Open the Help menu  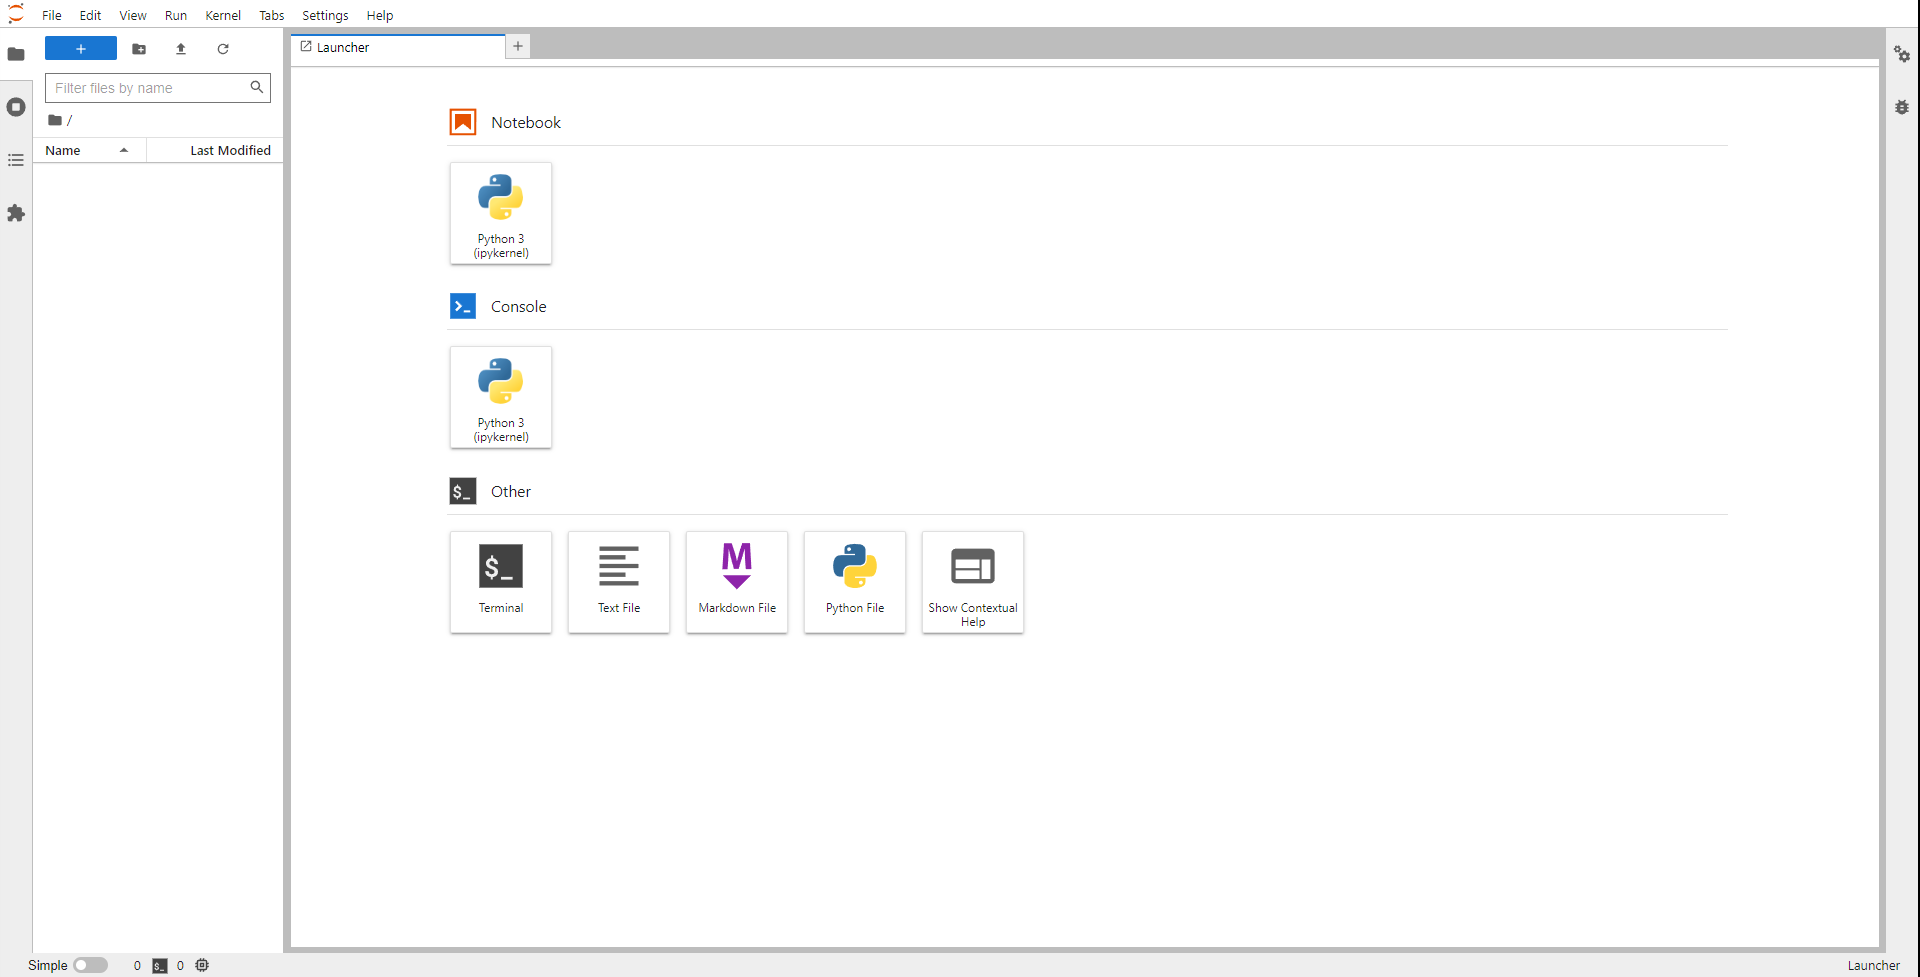[380, 15]
